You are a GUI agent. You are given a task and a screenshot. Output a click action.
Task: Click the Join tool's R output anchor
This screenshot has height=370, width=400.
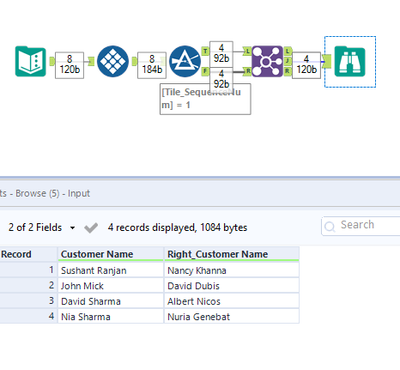(x=288, y=71)
